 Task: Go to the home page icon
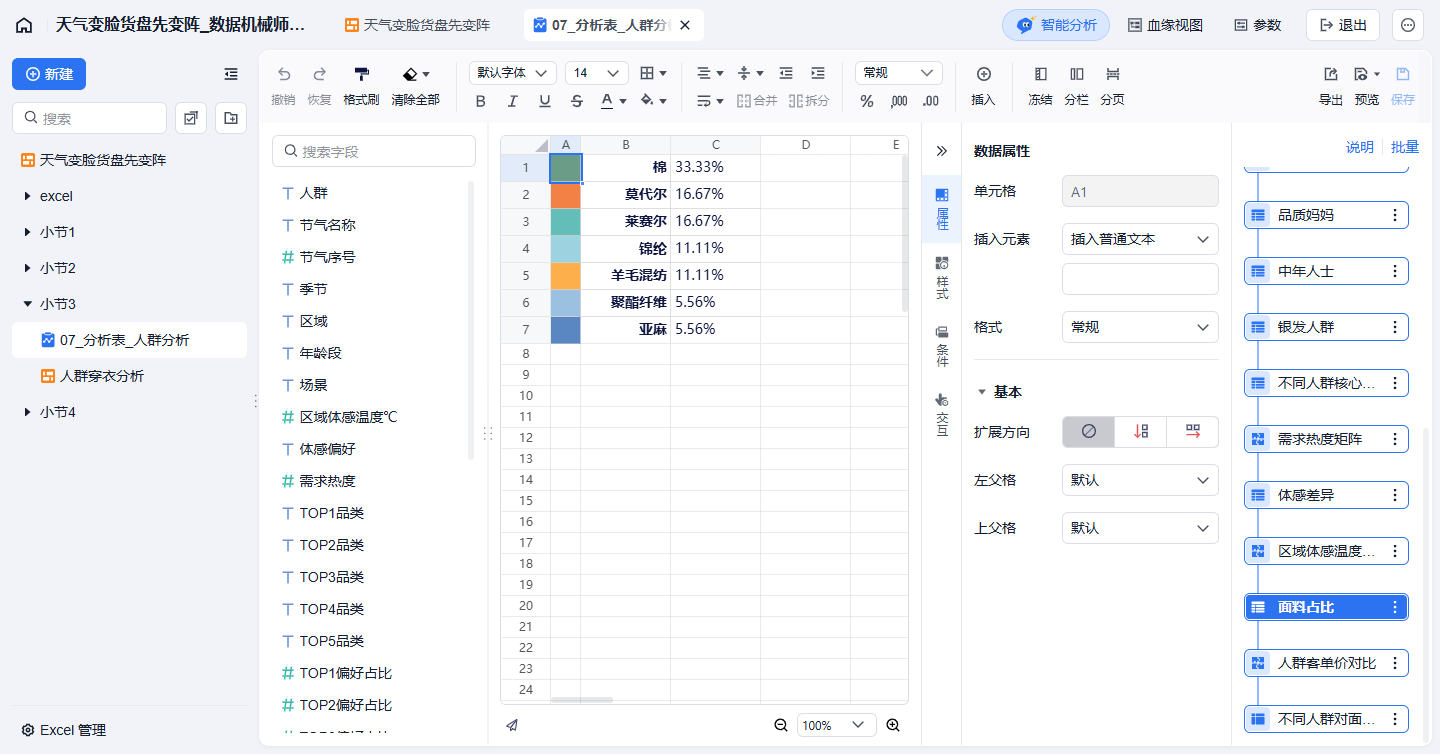[x=24, y=25]
